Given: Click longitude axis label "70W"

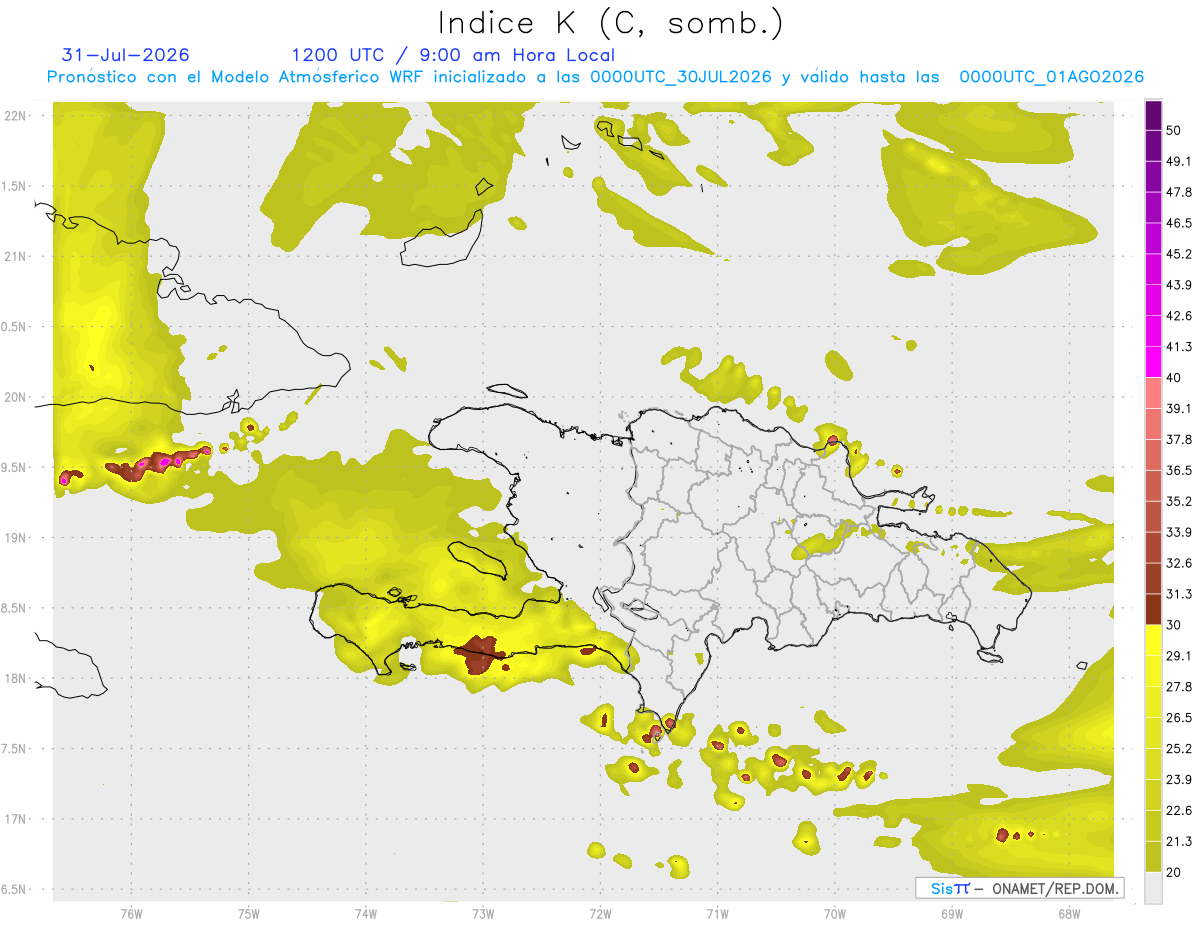Looking at the screenshot, I should [834, 913].
